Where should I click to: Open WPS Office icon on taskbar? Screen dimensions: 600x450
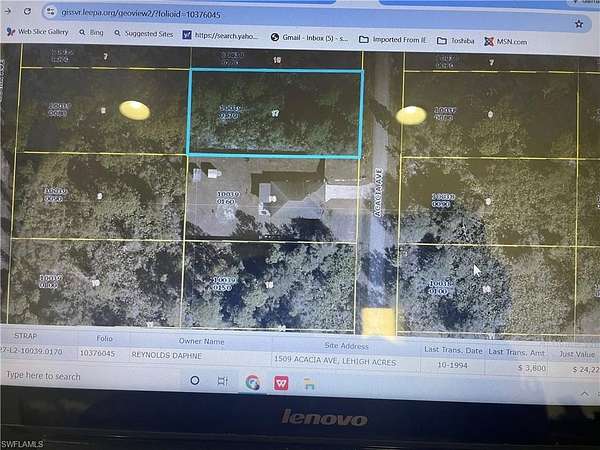(x=281, y=383)
